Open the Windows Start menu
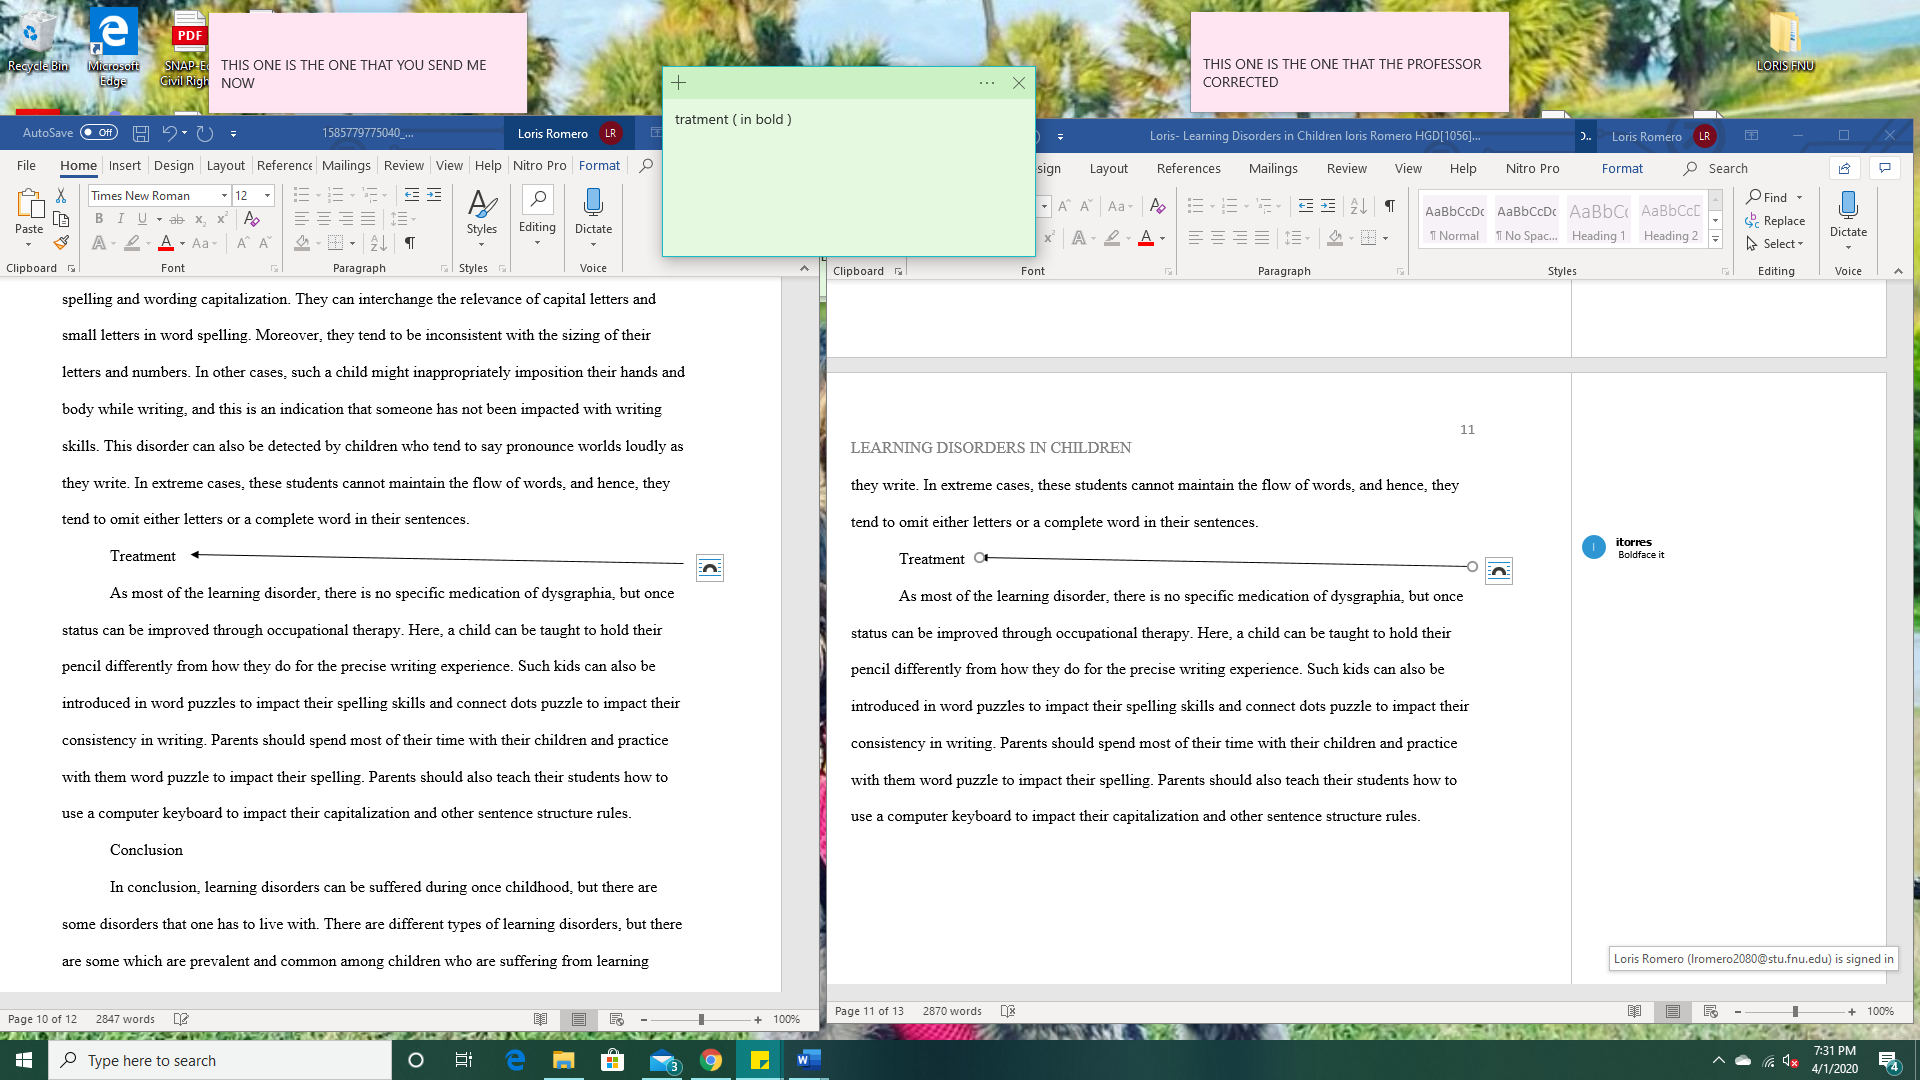The height and width of the screenshot is (1080, 1920). click(24, 1060)
